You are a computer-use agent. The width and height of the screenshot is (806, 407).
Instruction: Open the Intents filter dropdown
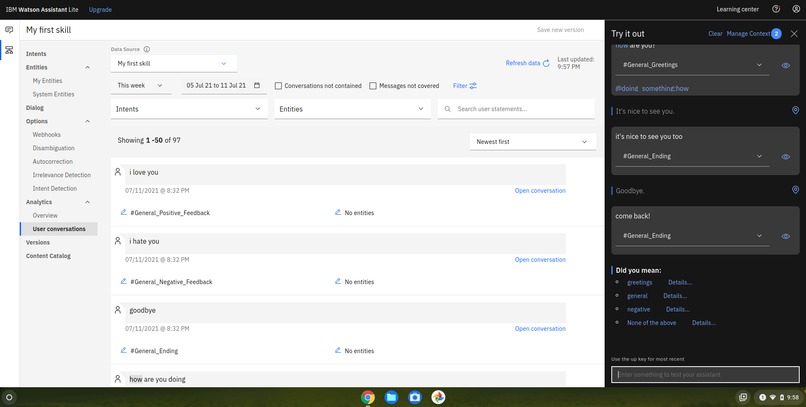point(189,109)
